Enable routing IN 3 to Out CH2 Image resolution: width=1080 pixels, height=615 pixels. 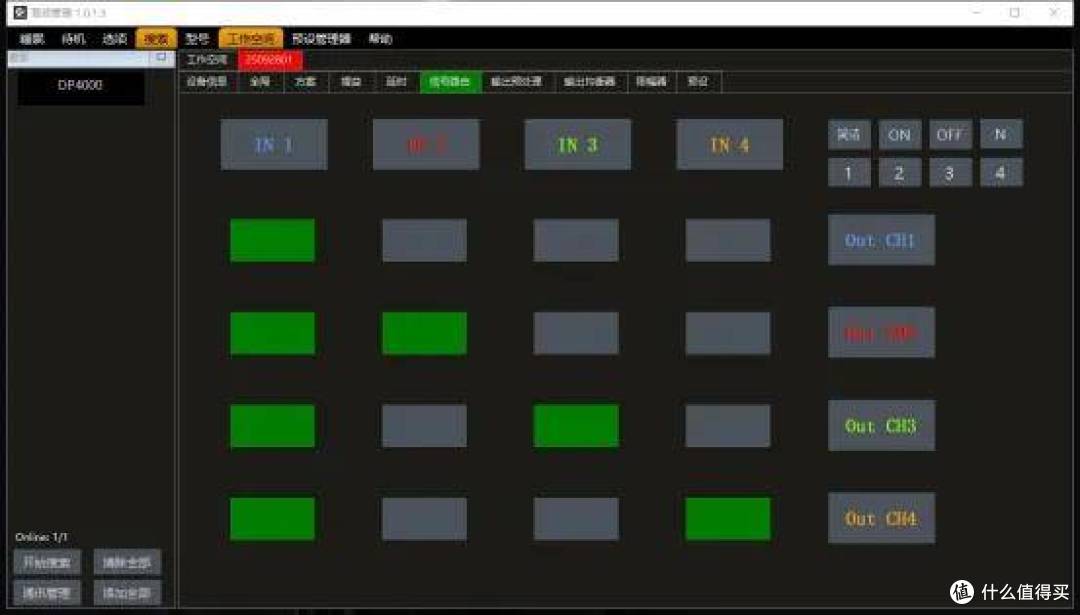(576, 333)
